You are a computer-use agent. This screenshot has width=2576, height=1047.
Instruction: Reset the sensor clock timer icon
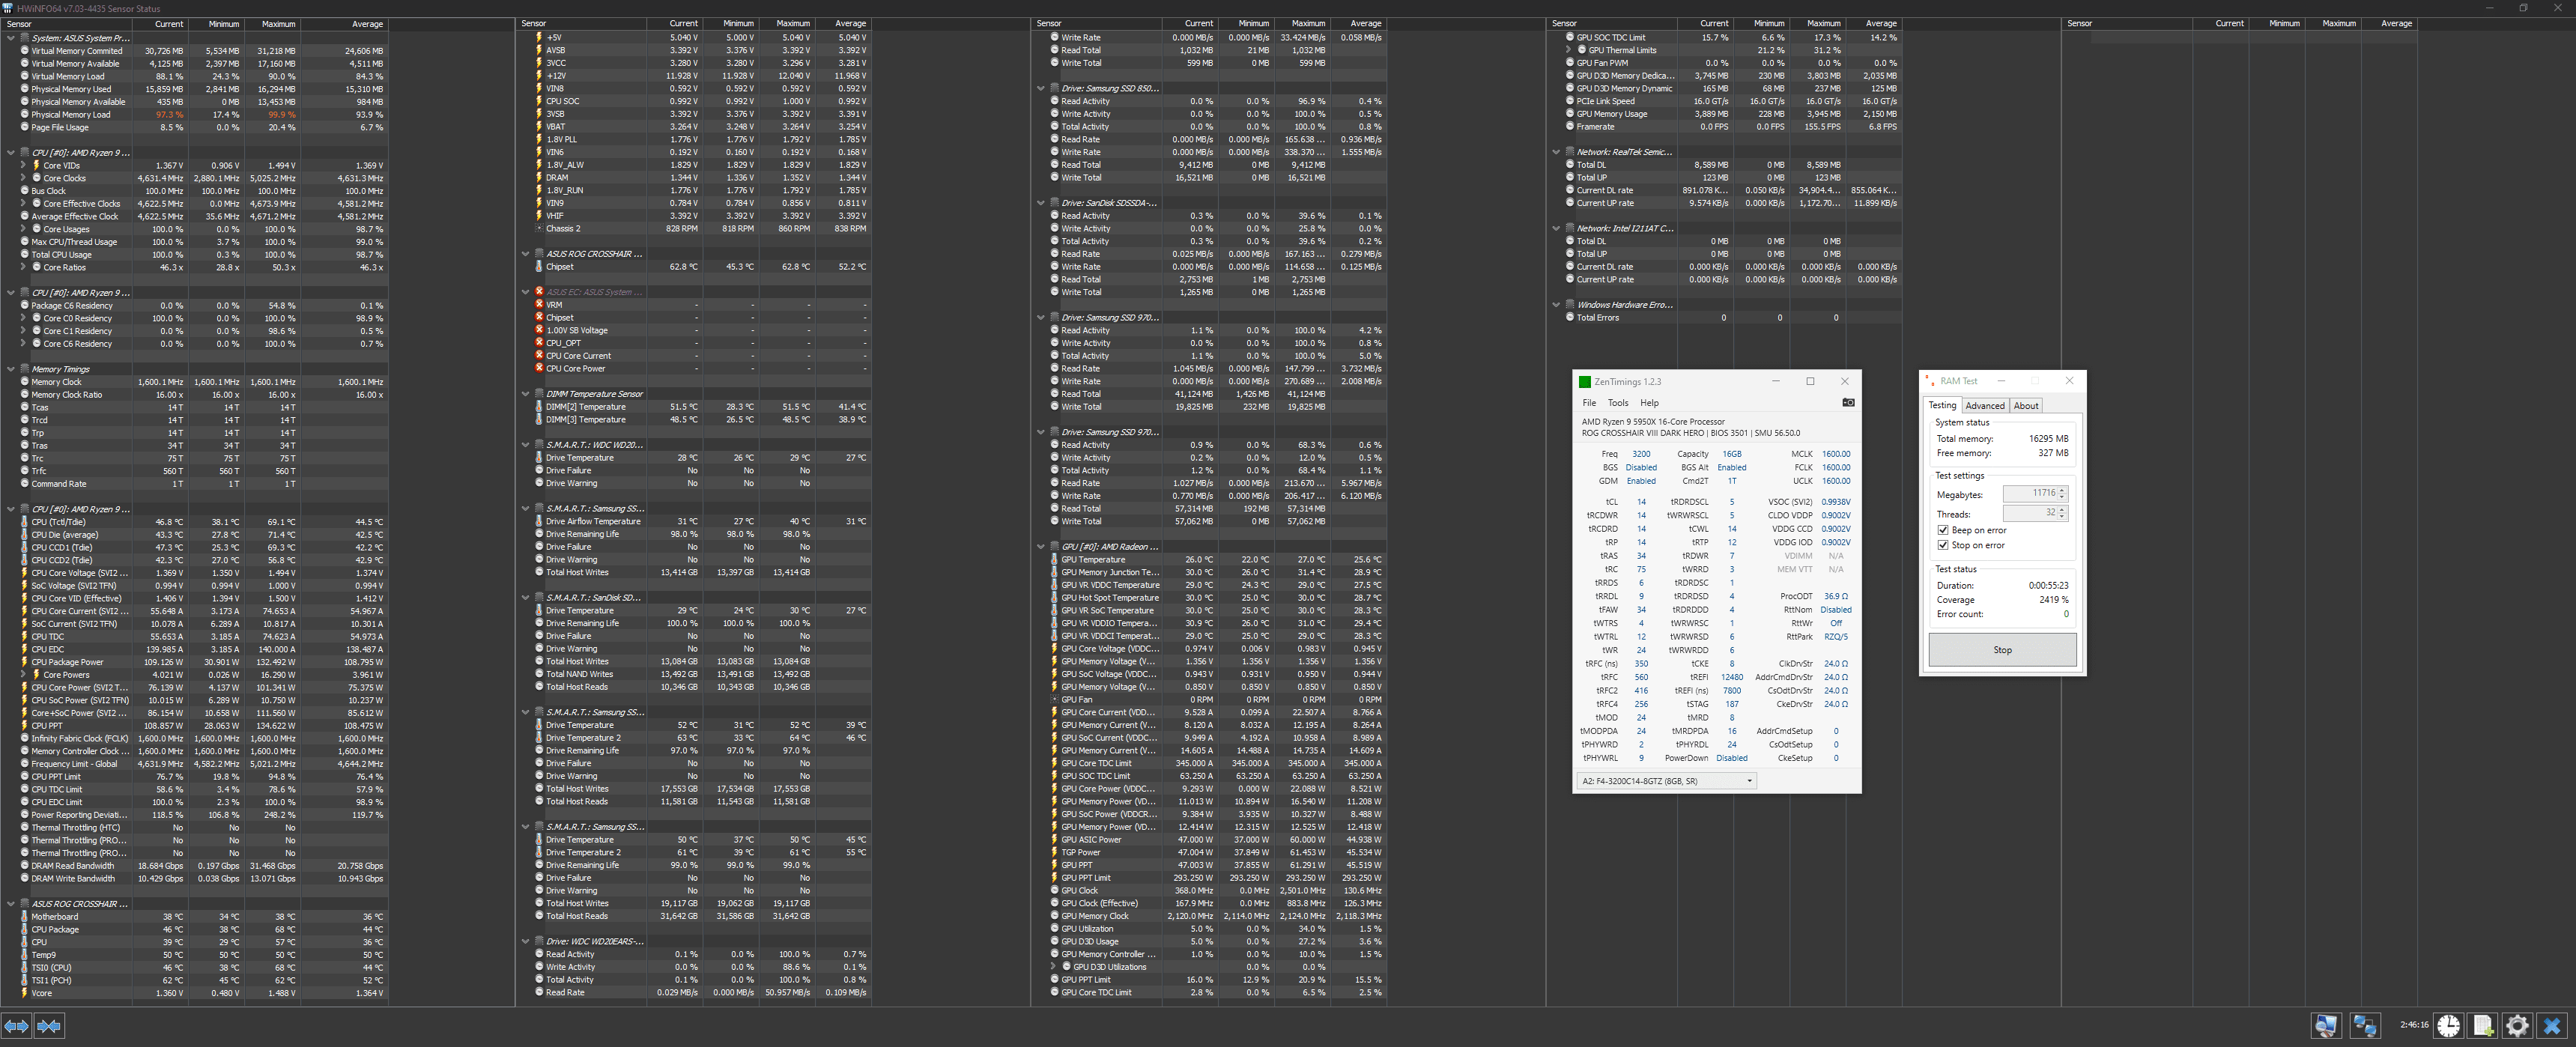[2448, 1025]
